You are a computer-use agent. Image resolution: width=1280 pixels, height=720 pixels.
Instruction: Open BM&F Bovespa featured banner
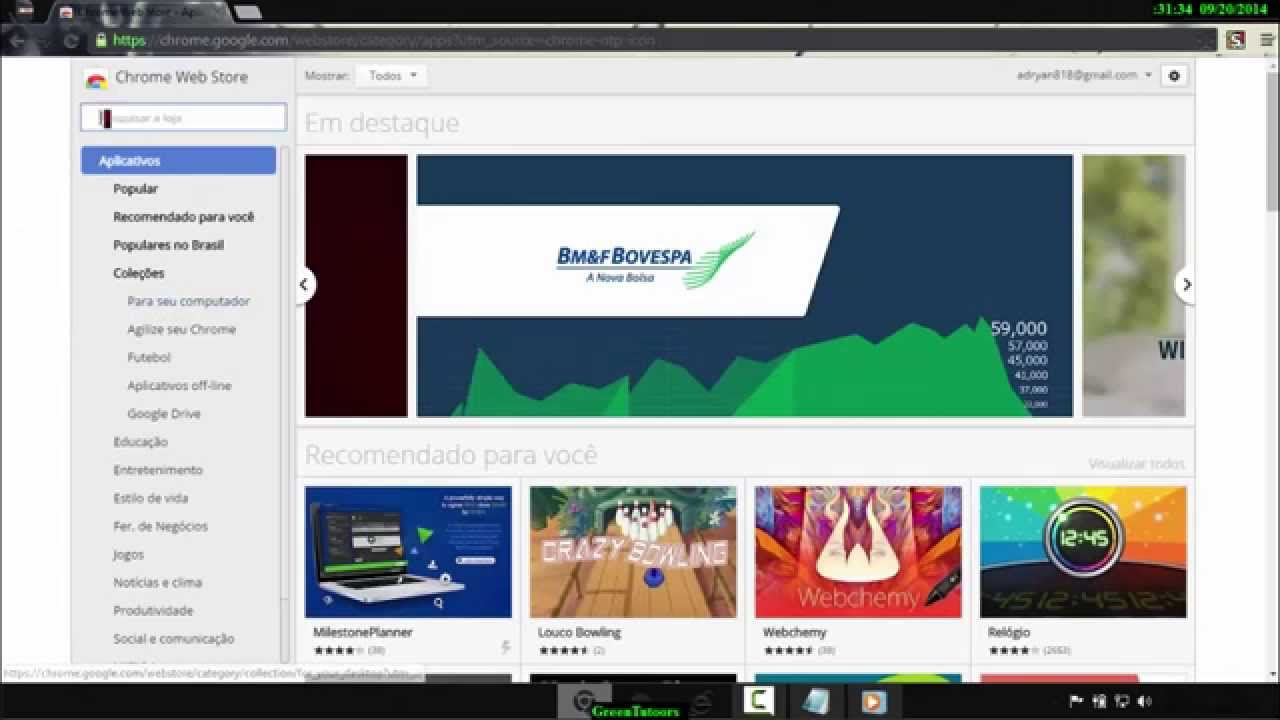[744, 285]
